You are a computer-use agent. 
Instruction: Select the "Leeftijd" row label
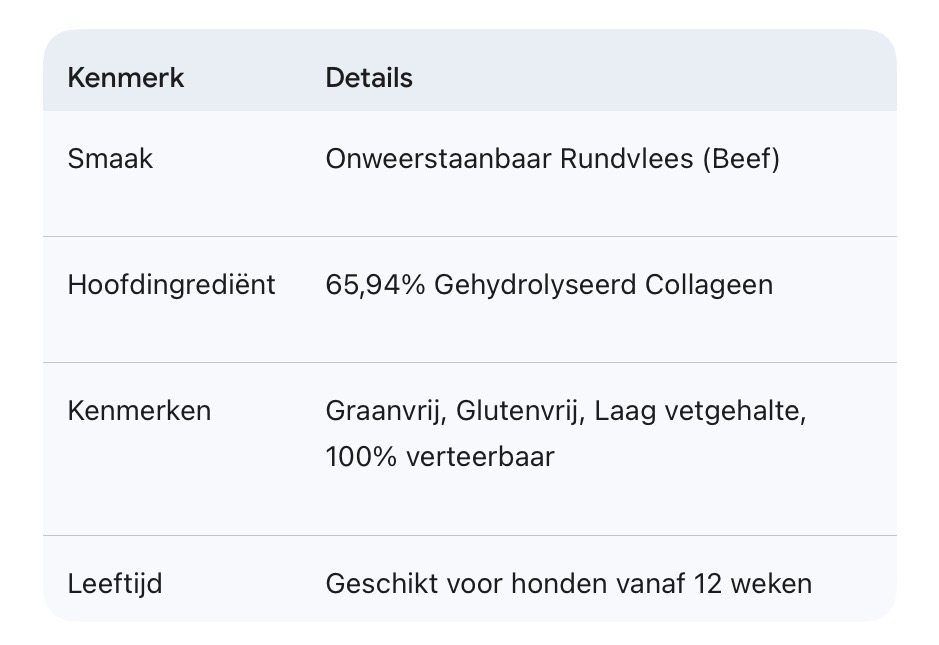click(x=115, y=583)
